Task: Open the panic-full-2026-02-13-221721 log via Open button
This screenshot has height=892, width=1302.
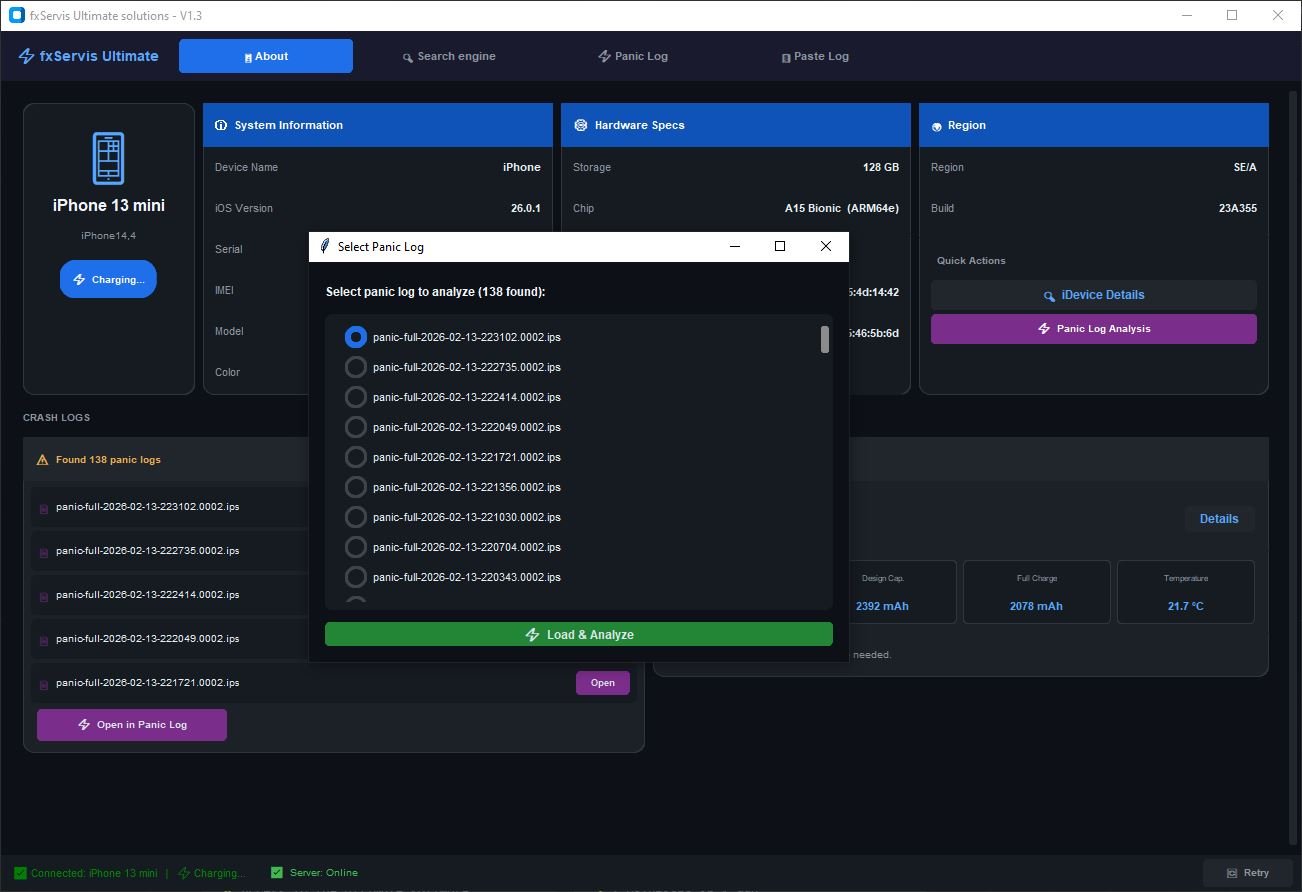Action: pos(603,683)
